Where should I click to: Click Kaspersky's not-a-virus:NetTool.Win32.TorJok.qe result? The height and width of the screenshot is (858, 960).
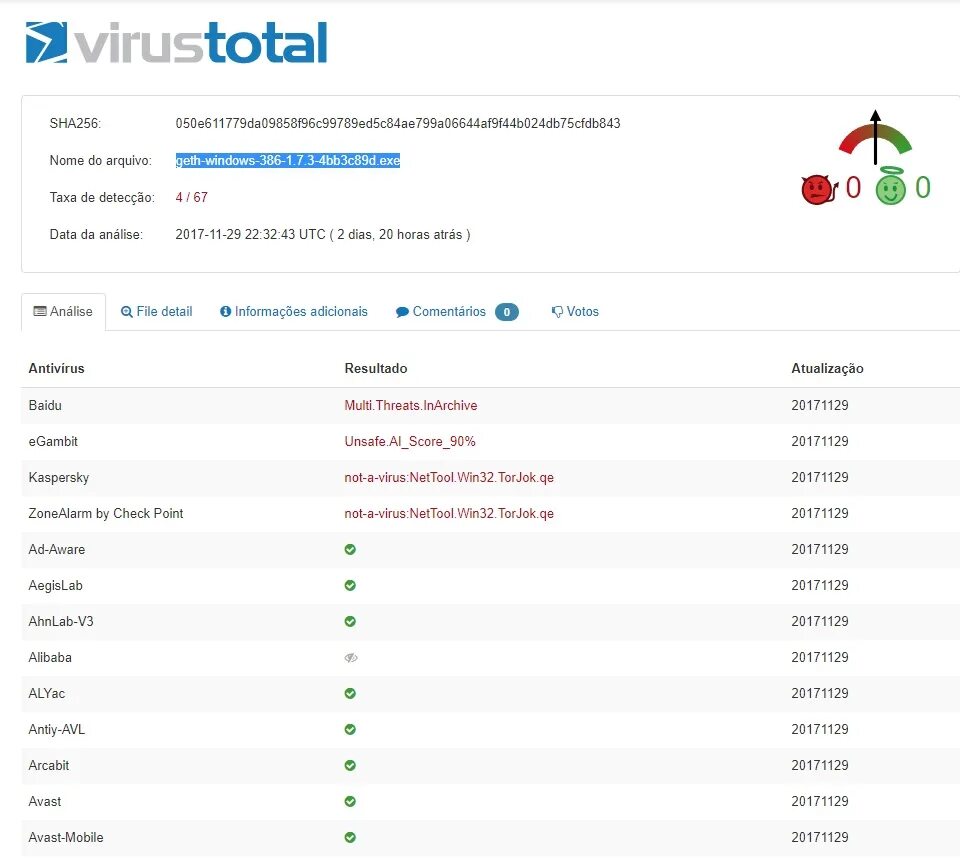(x=449, y=478)
